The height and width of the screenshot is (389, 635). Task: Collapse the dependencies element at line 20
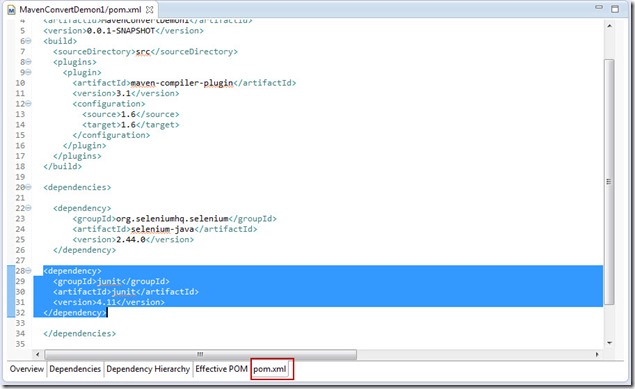point(28,187)
